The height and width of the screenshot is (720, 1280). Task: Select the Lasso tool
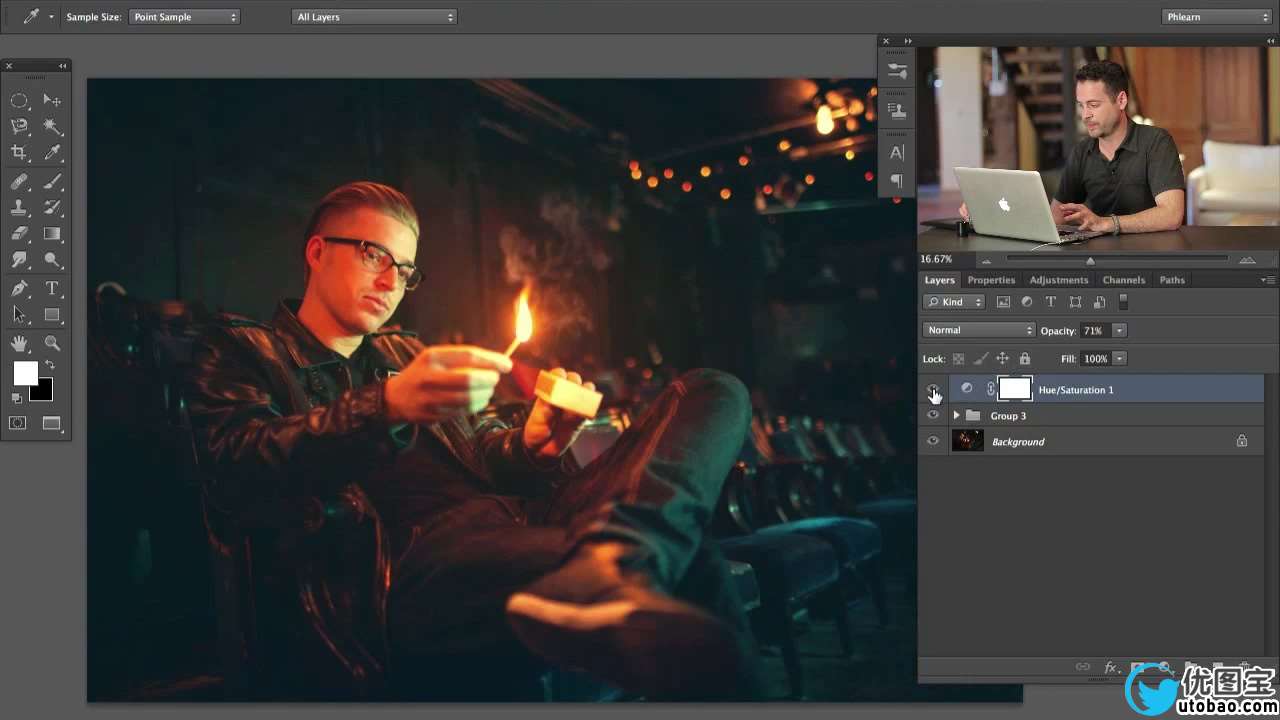19,127
